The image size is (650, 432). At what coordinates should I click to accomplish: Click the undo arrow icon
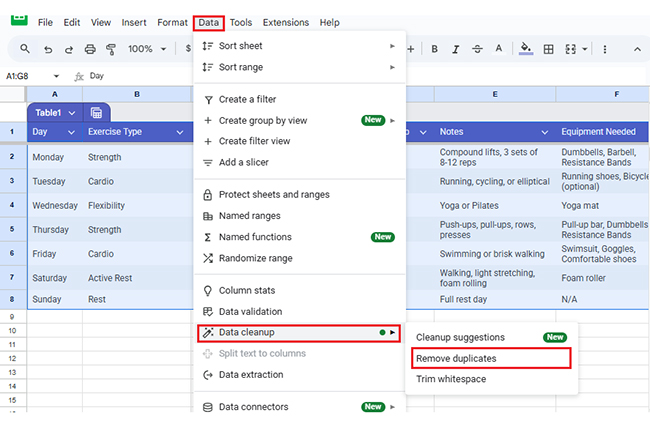(47, 49)
